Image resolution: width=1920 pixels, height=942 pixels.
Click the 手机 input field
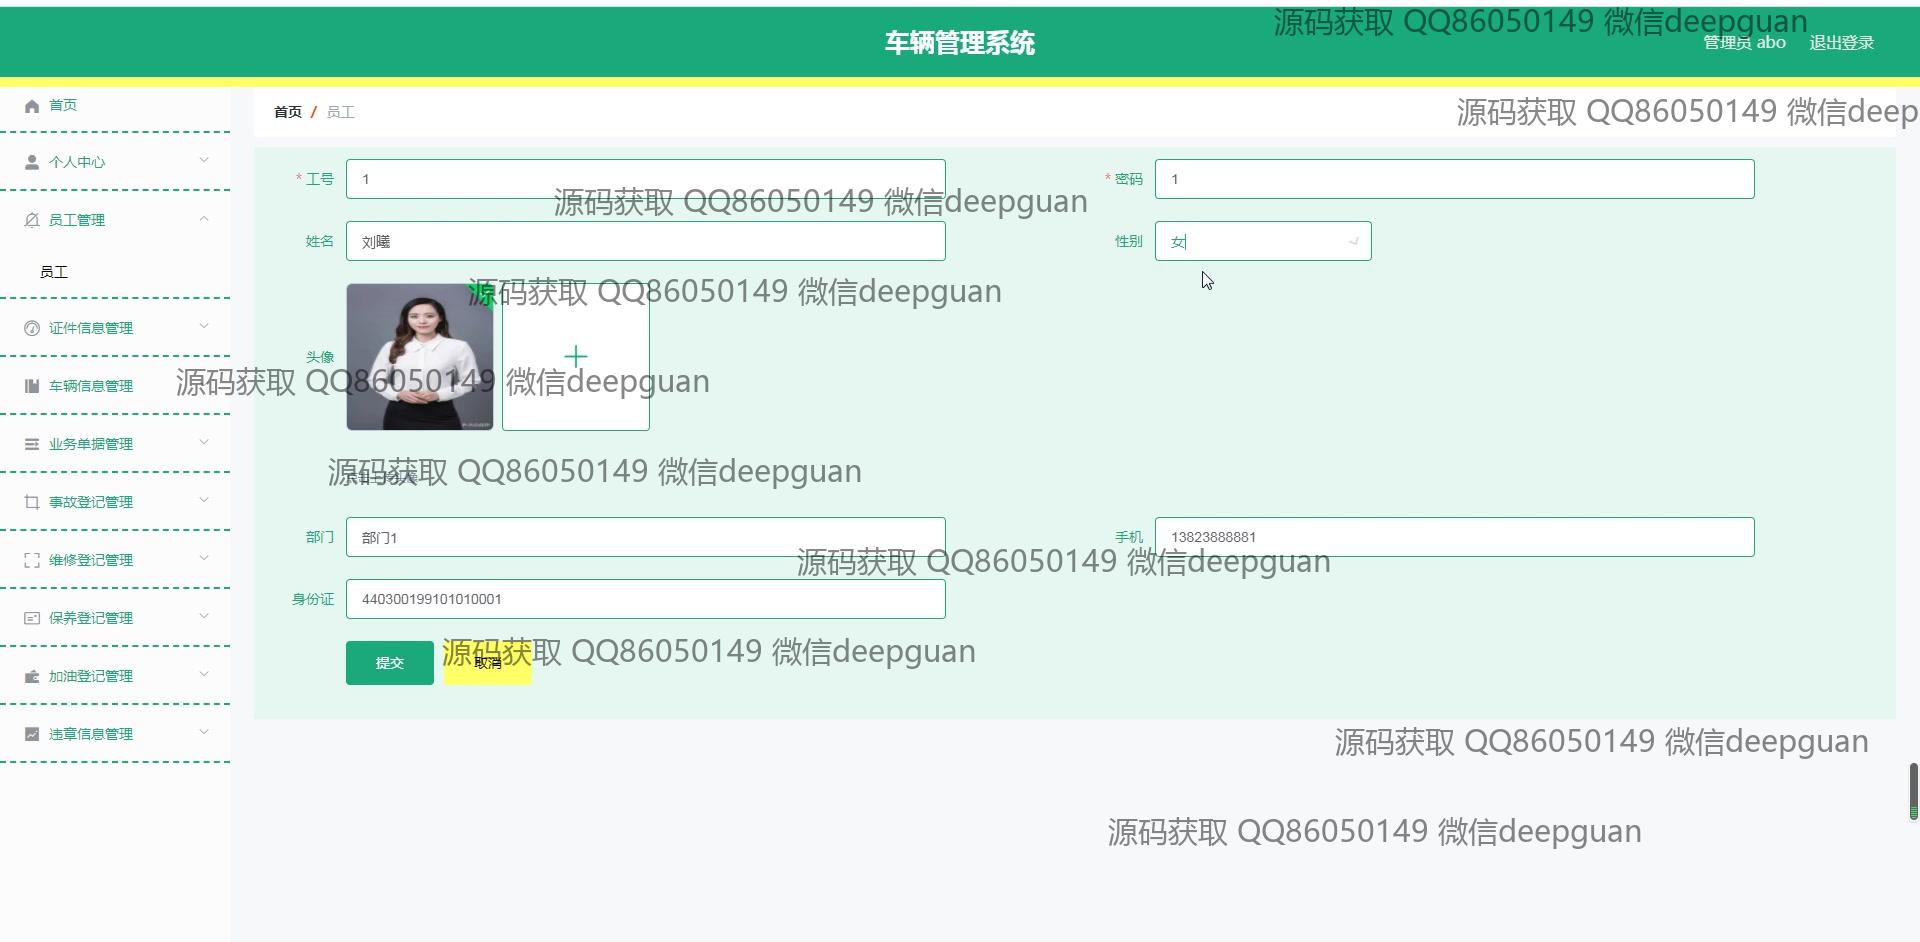pos(1455,537)
